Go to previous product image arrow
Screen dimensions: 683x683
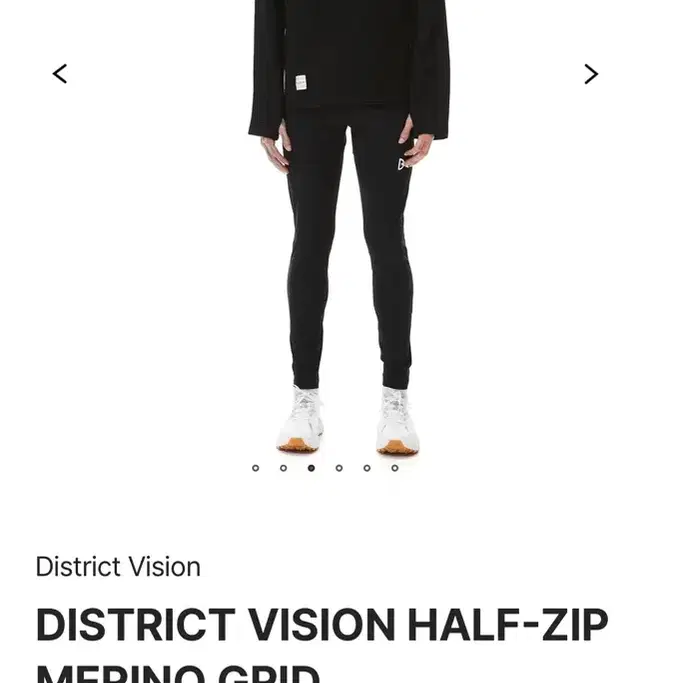[x=60, y=74]
